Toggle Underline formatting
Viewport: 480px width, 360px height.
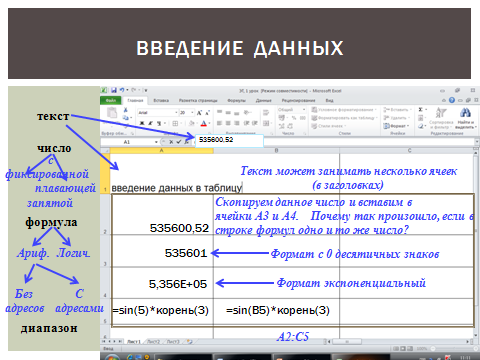pyautogui.click(x=158, y=123)
